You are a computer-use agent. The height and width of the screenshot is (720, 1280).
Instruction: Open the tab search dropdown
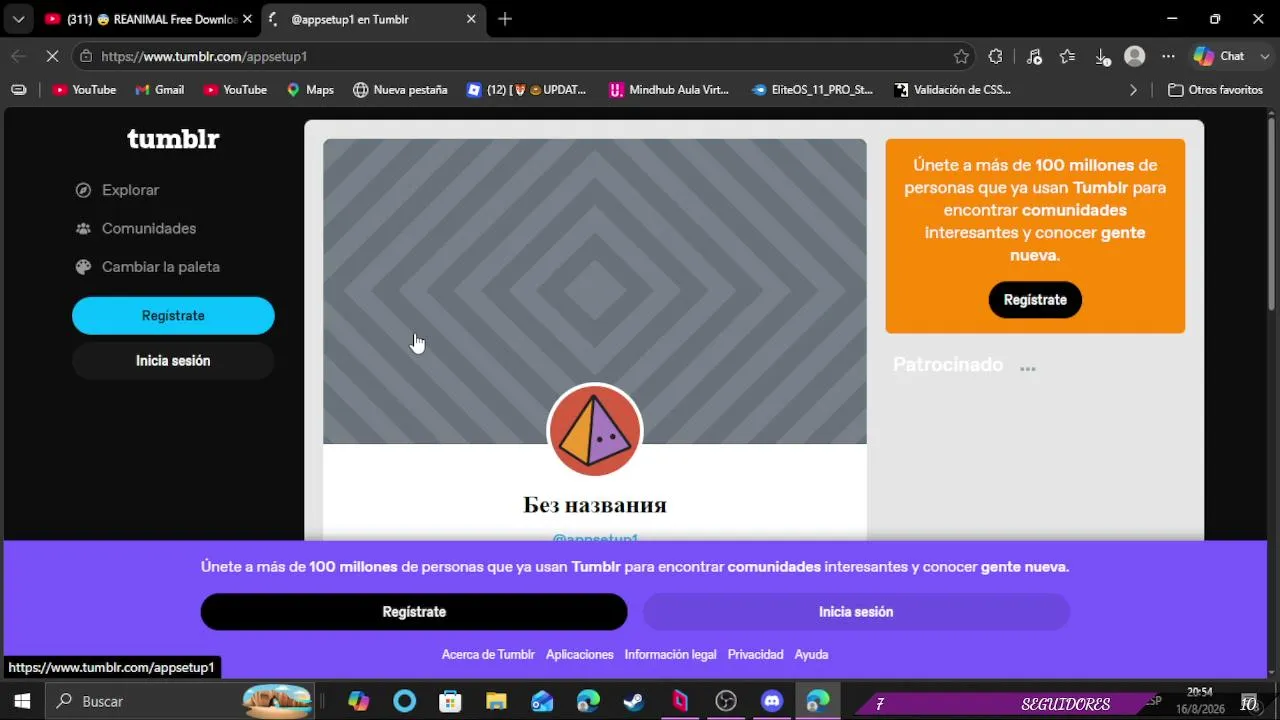18,19
